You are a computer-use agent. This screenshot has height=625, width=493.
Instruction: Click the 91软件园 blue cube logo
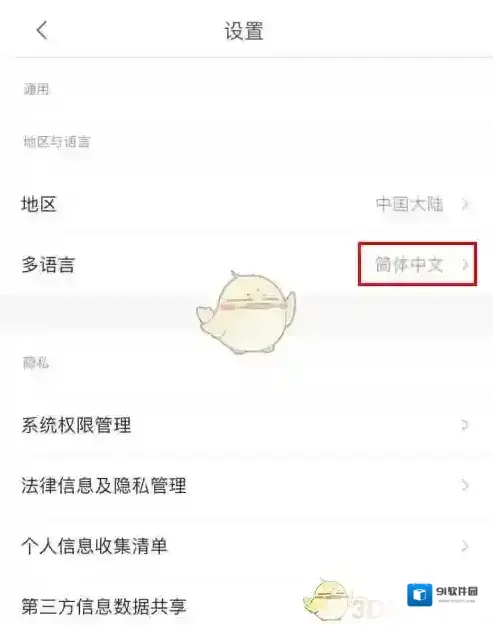419,594
